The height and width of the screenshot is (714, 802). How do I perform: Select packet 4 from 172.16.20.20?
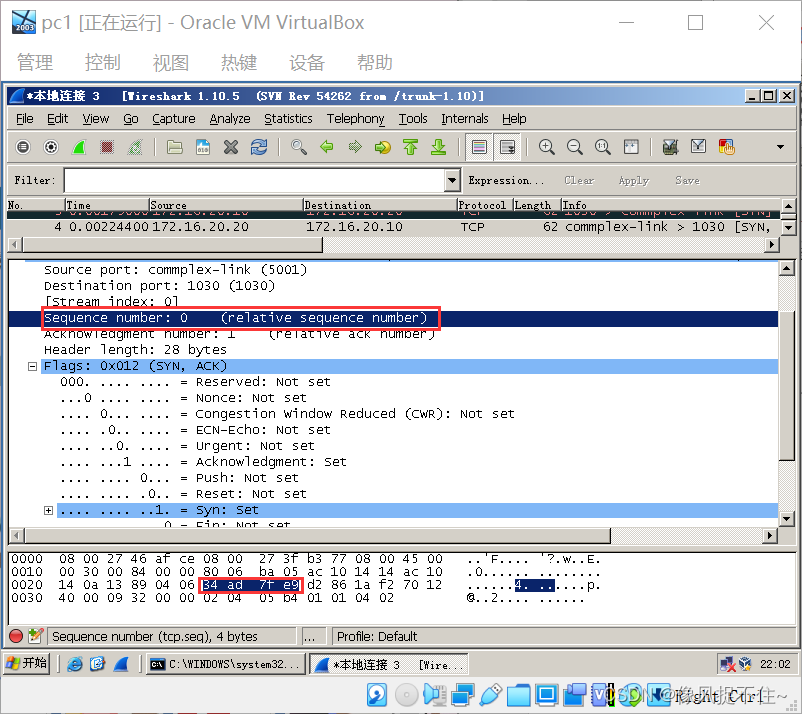[393, 227]
